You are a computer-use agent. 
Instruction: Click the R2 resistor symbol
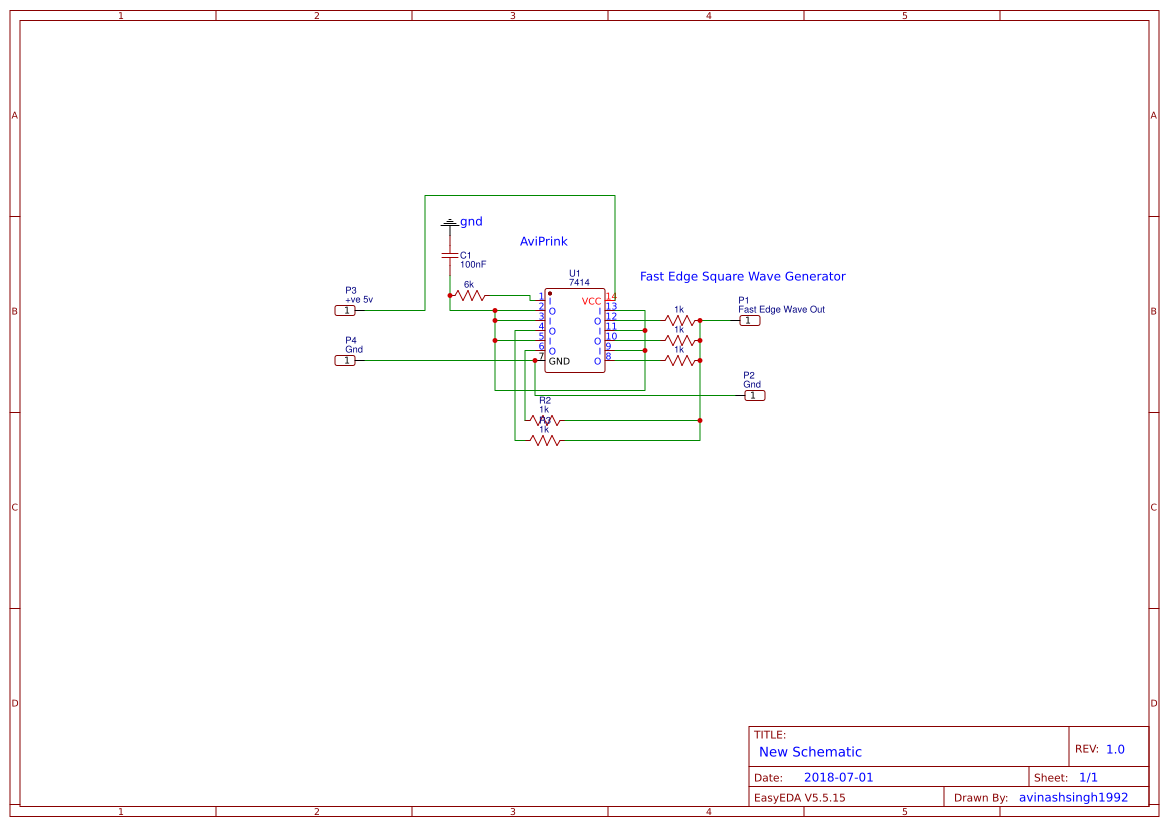(545, 421)
